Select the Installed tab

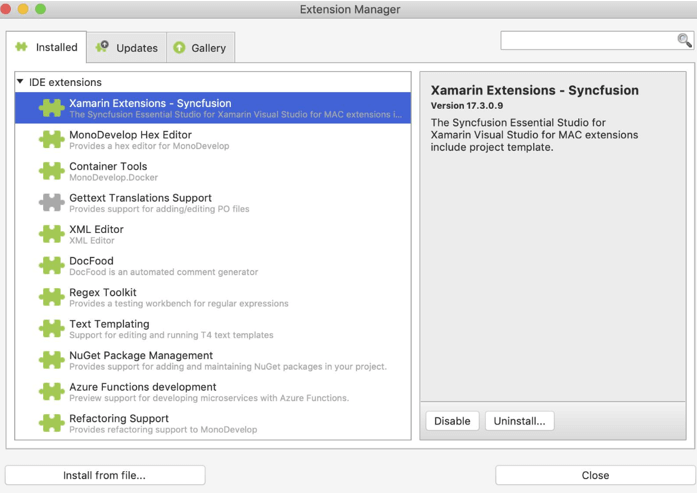pyautogui.click(x=46, y=47)
